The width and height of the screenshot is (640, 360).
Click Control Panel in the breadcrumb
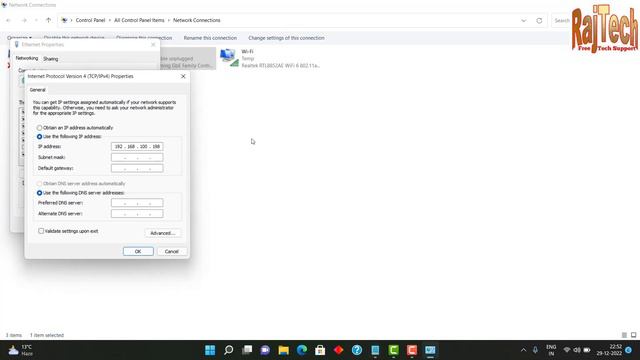point(90,20)
